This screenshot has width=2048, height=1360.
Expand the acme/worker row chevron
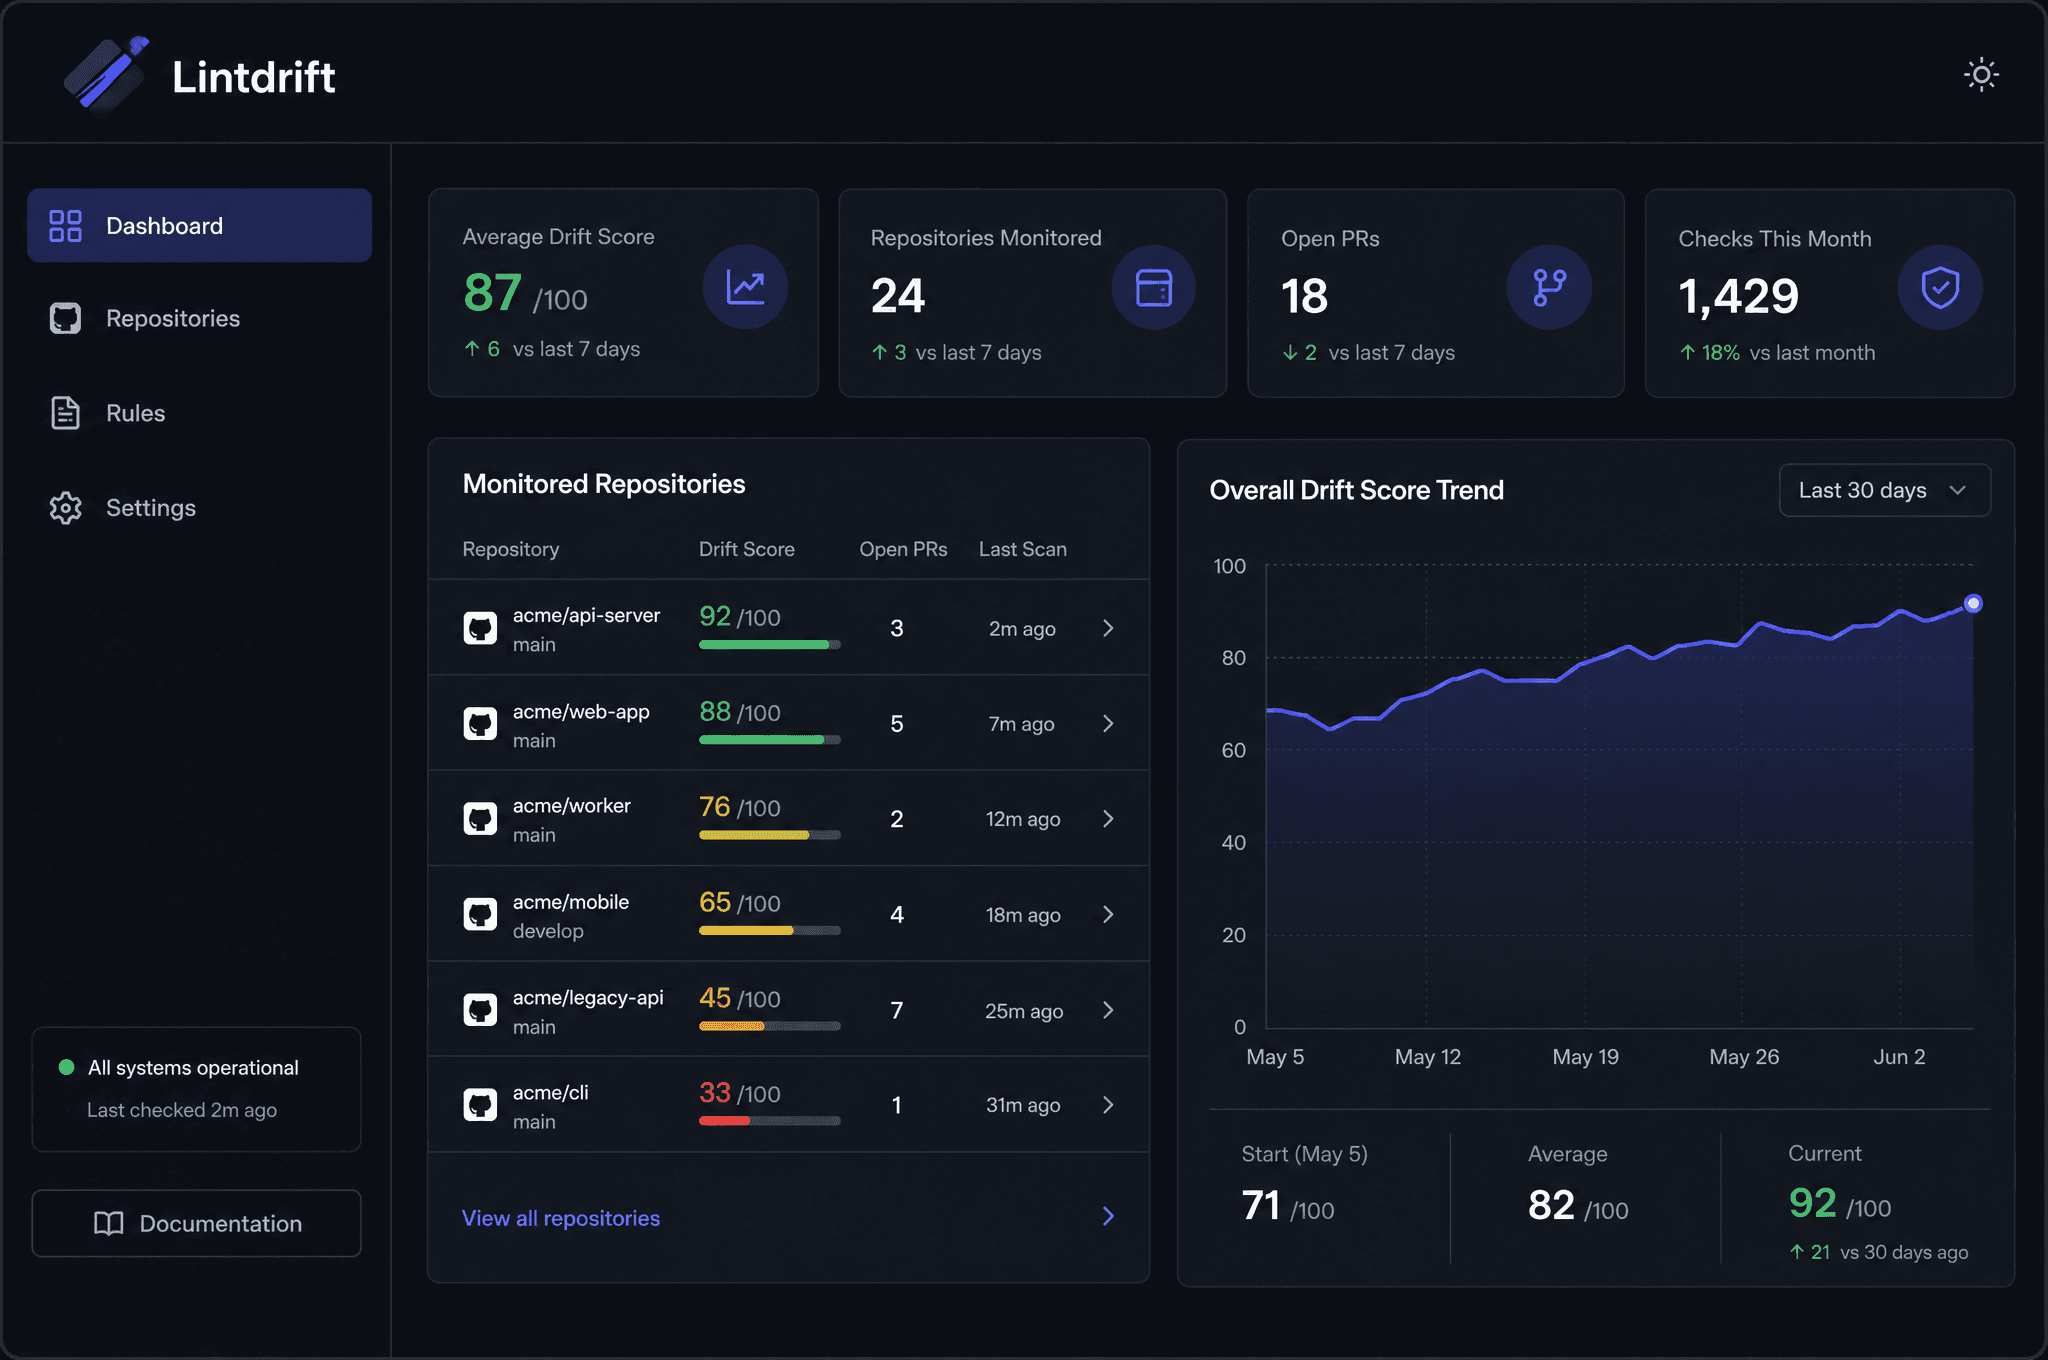point(1108,818)
